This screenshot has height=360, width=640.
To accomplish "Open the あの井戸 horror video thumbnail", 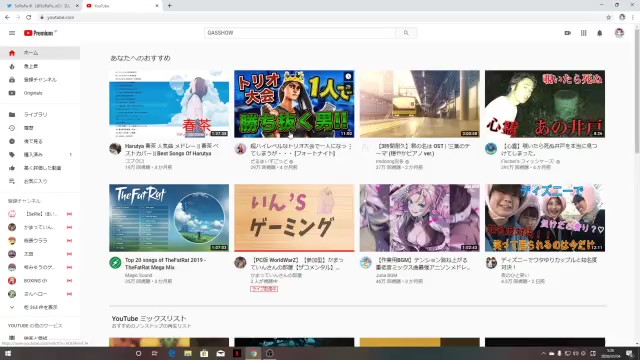I will point(545,104).
